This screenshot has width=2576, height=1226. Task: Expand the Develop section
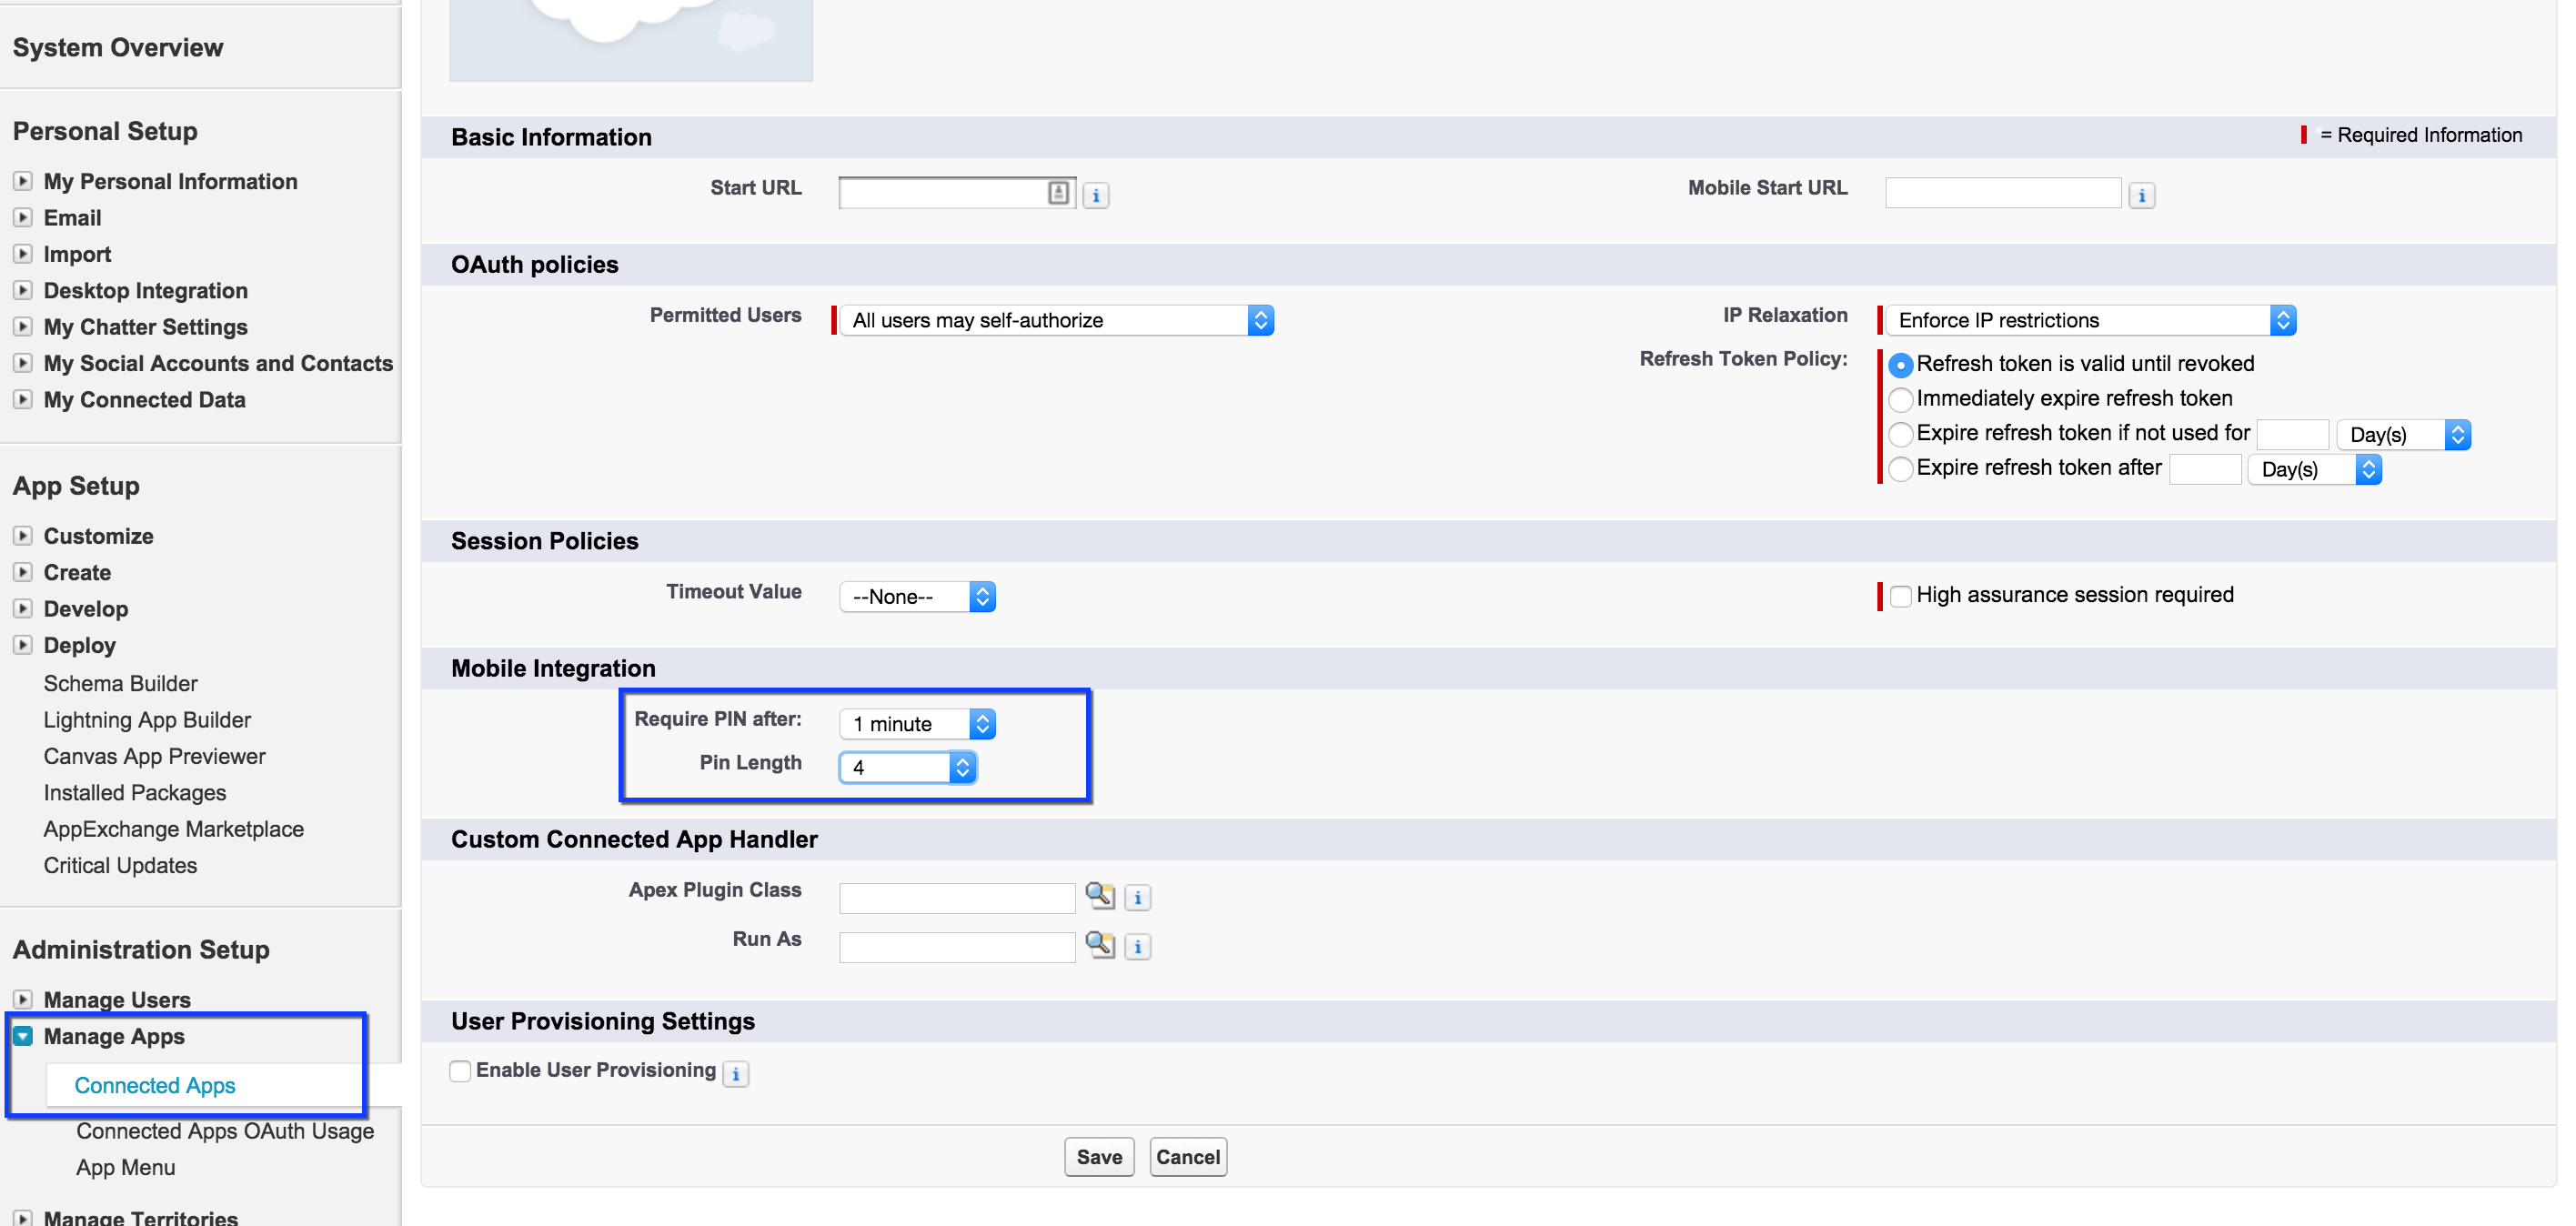(x=23, y=609)
